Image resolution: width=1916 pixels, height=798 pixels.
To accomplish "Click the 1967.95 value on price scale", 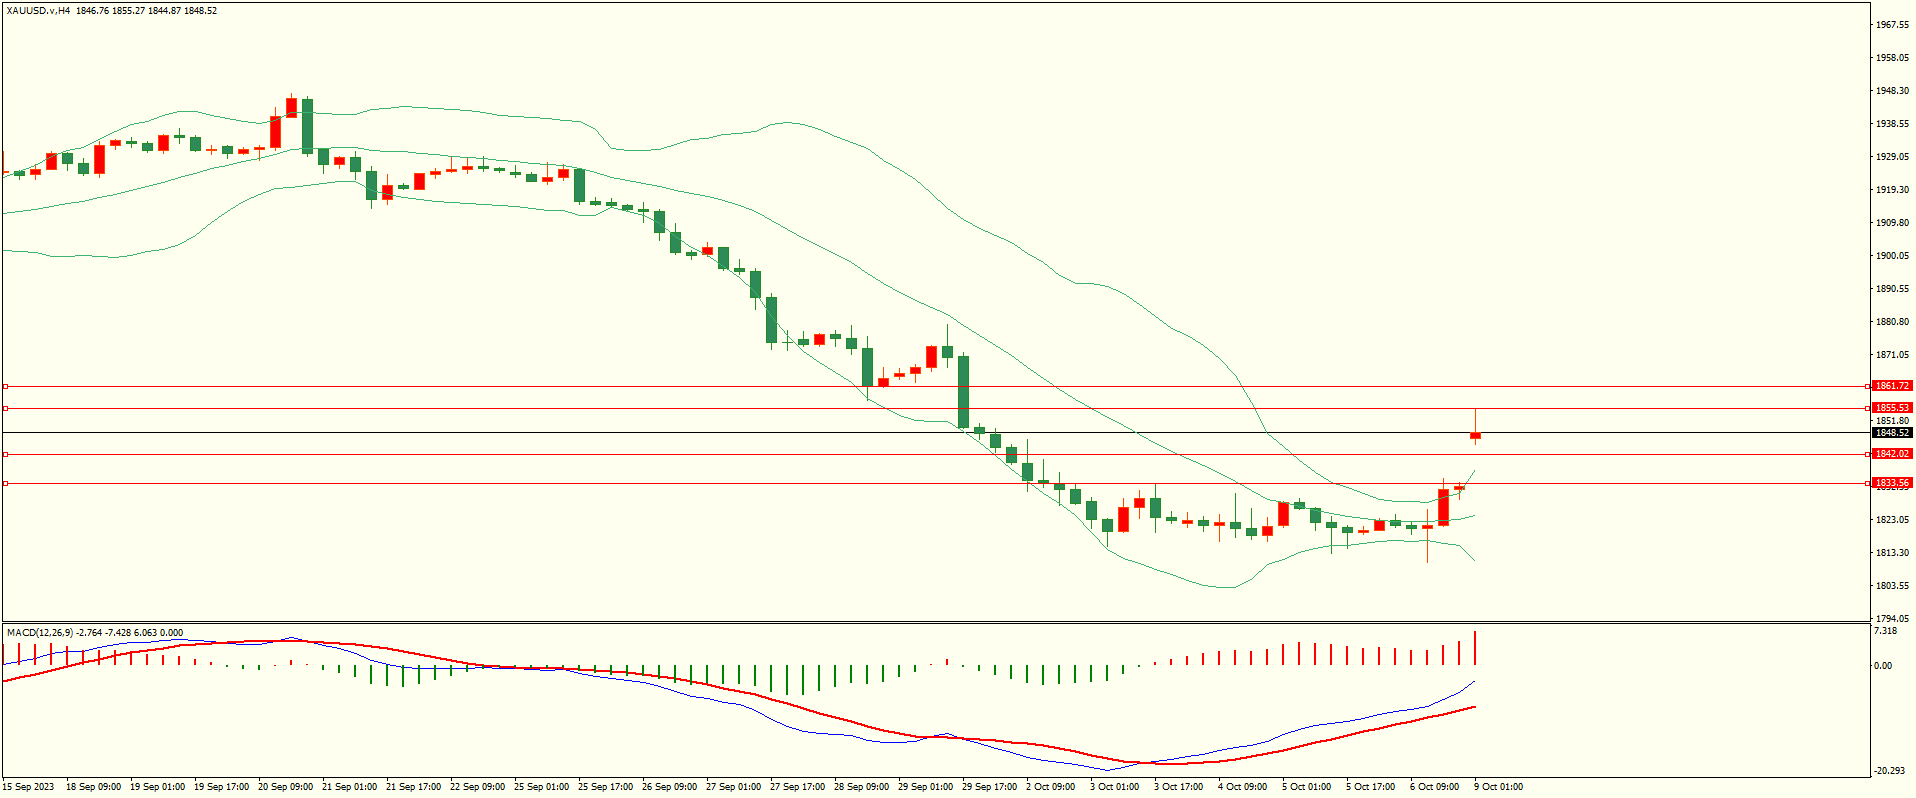I will [x=1892, y=25].
